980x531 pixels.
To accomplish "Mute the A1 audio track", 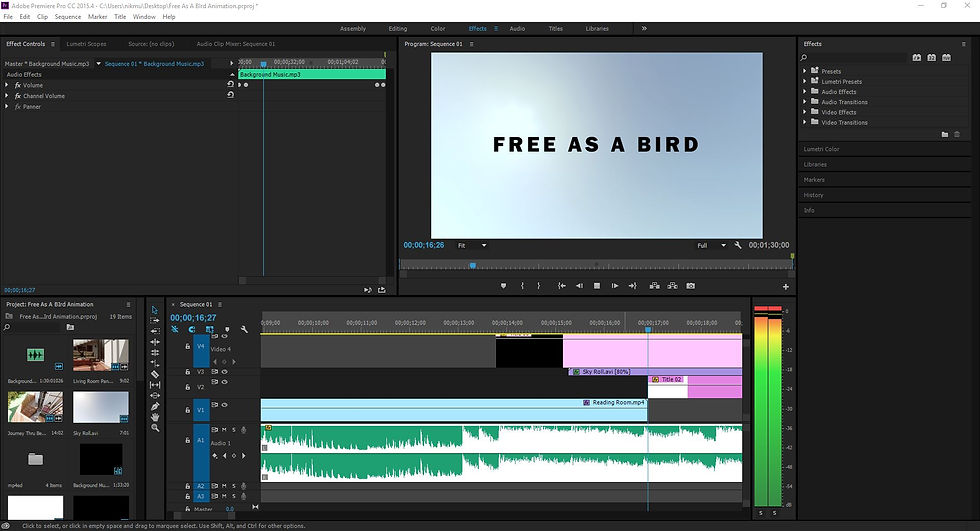I will tap(224, 430).
